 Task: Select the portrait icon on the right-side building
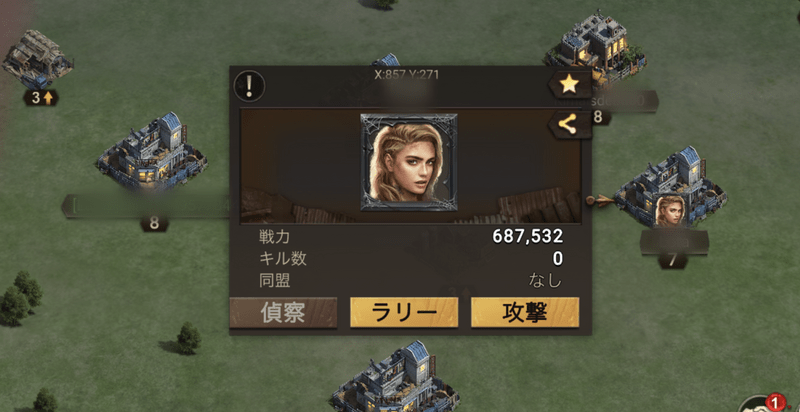670,211
